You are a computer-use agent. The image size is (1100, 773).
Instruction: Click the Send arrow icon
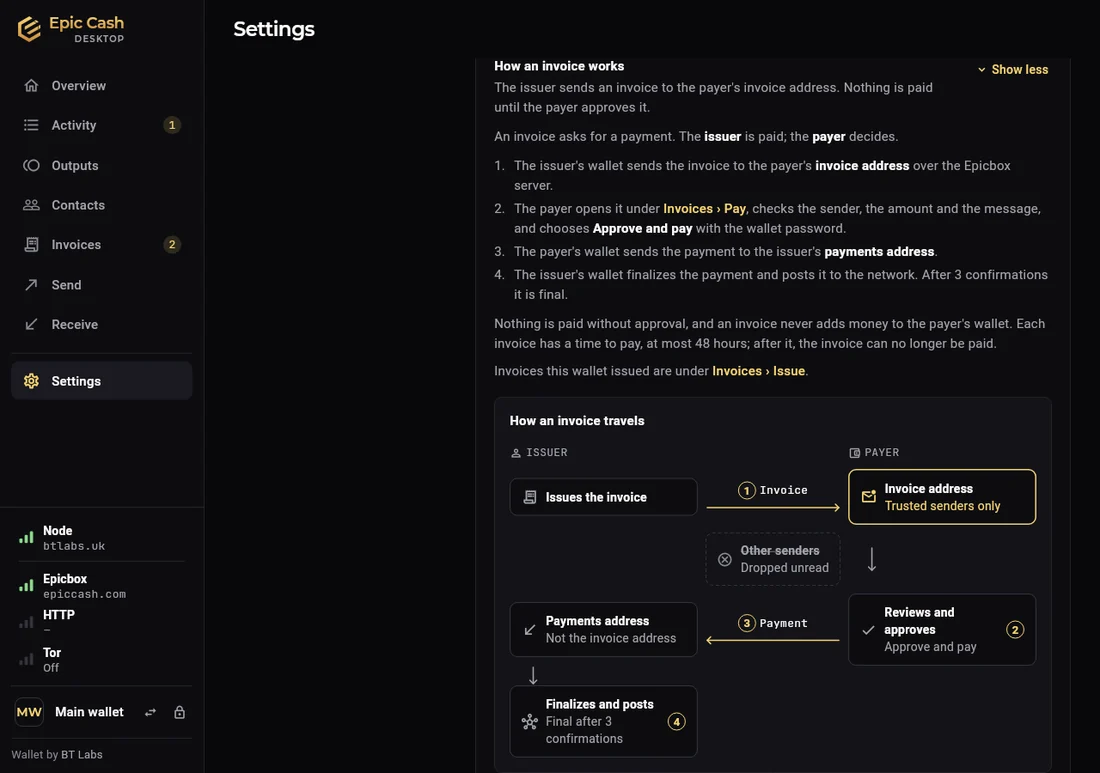pos(31,285)
